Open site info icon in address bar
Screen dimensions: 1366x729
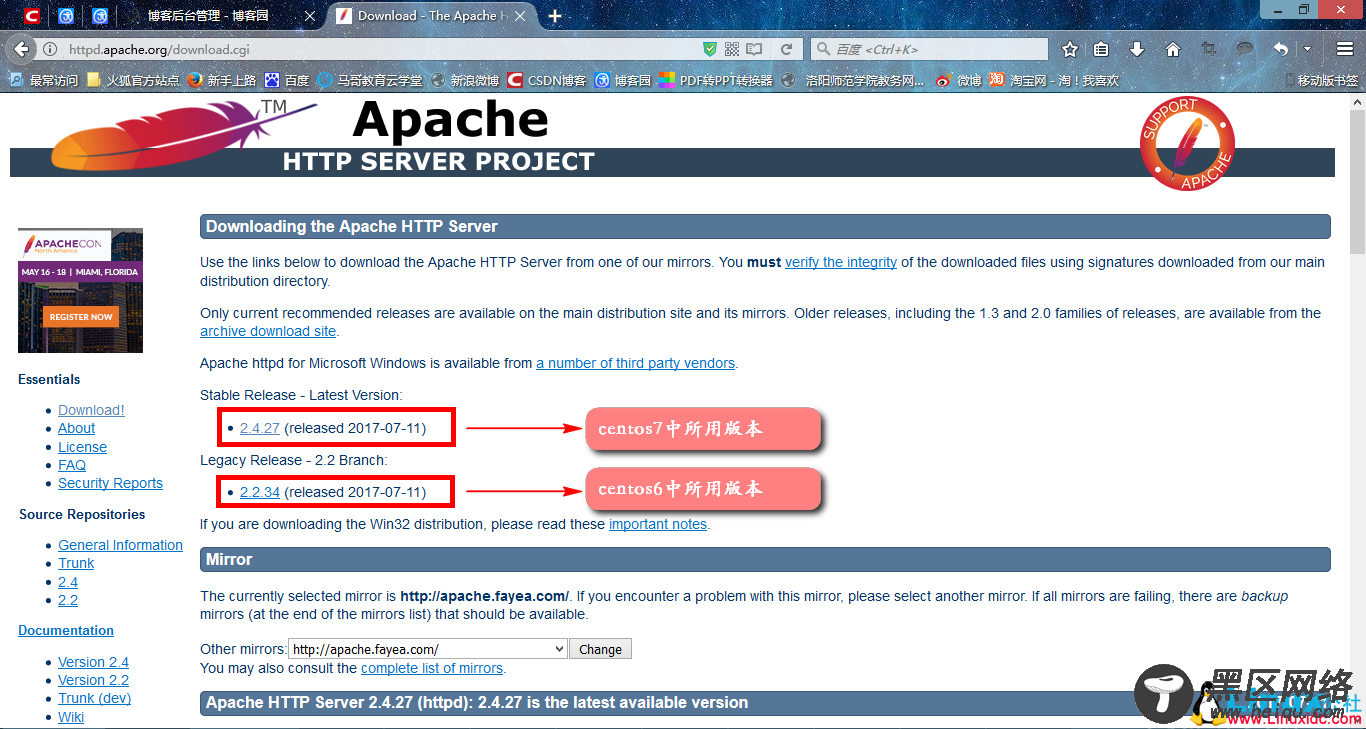coord(49,49)
